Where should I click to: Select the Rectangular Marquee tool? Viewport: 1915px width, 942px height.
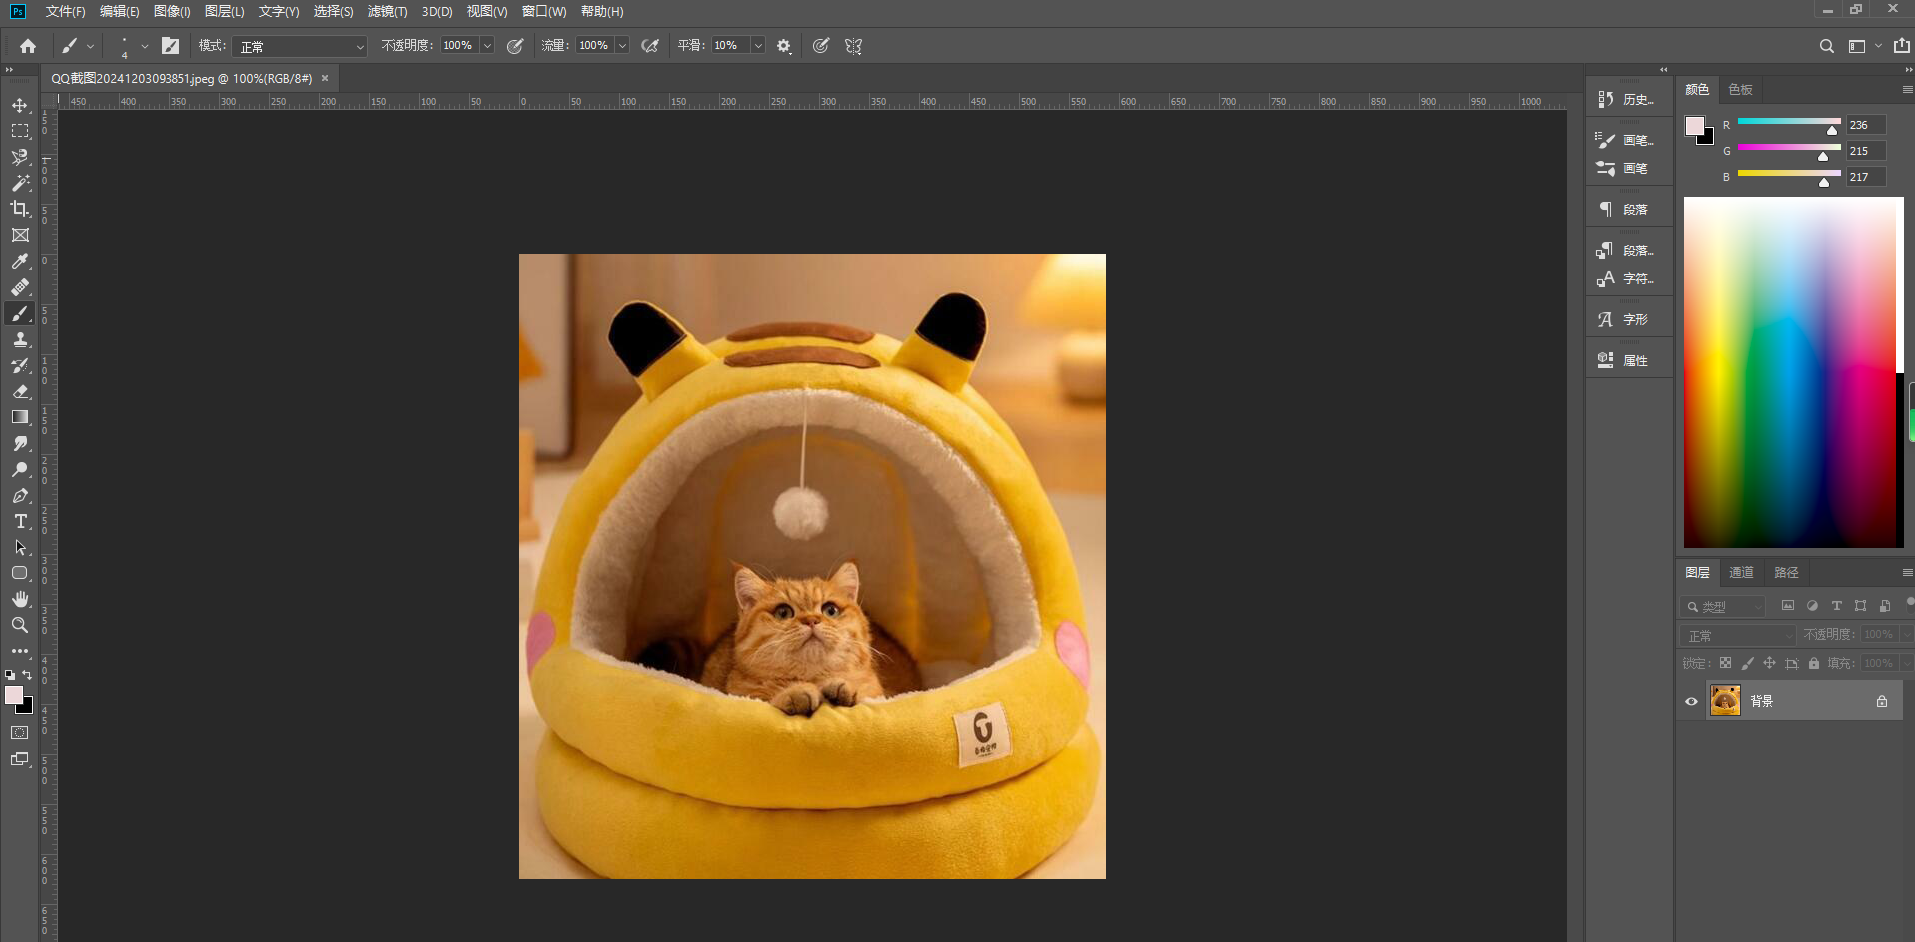[x=20, y=131]
